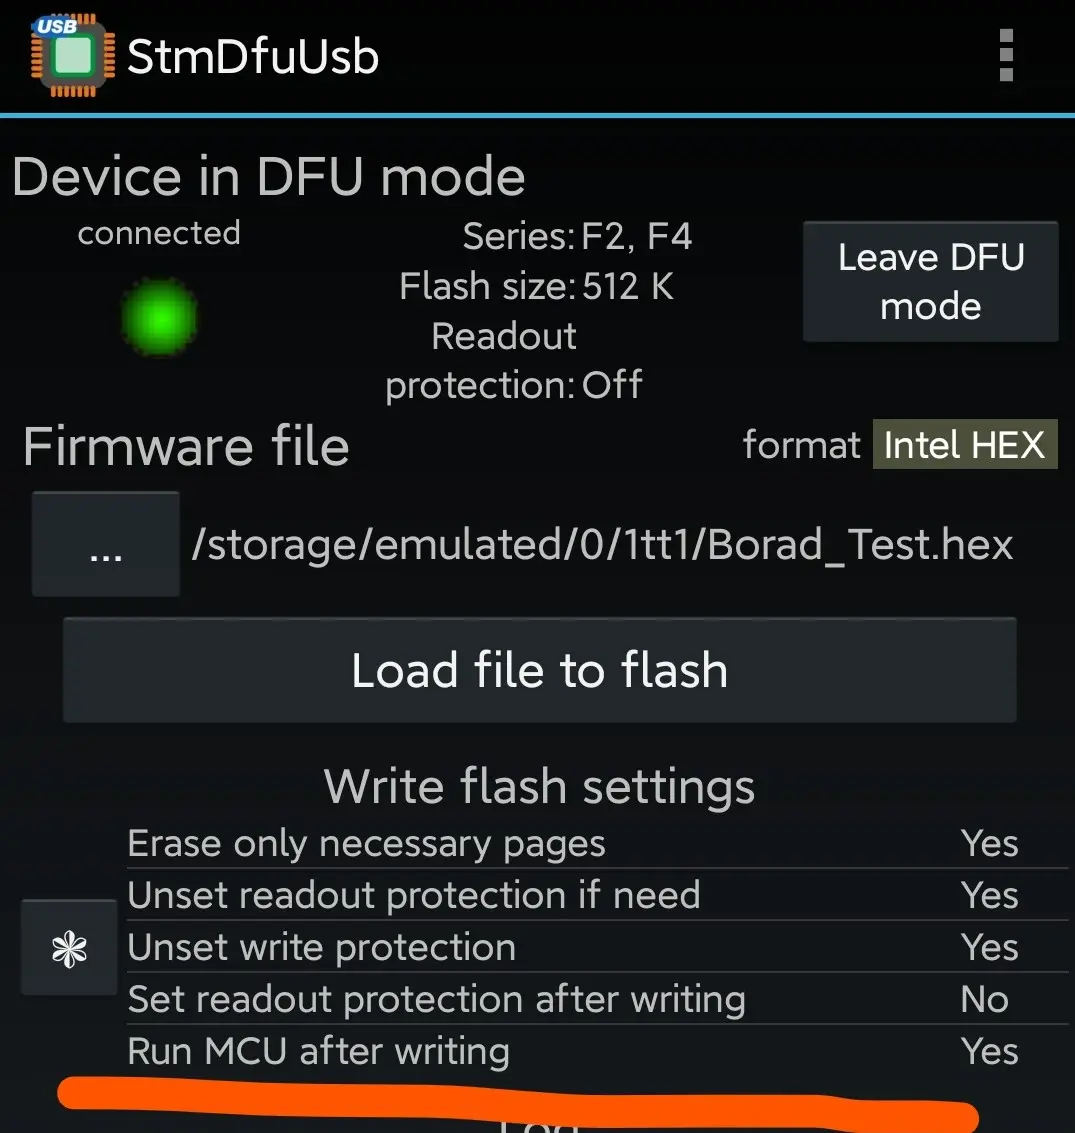Change the Intel HEX format selector

[964, 445]
